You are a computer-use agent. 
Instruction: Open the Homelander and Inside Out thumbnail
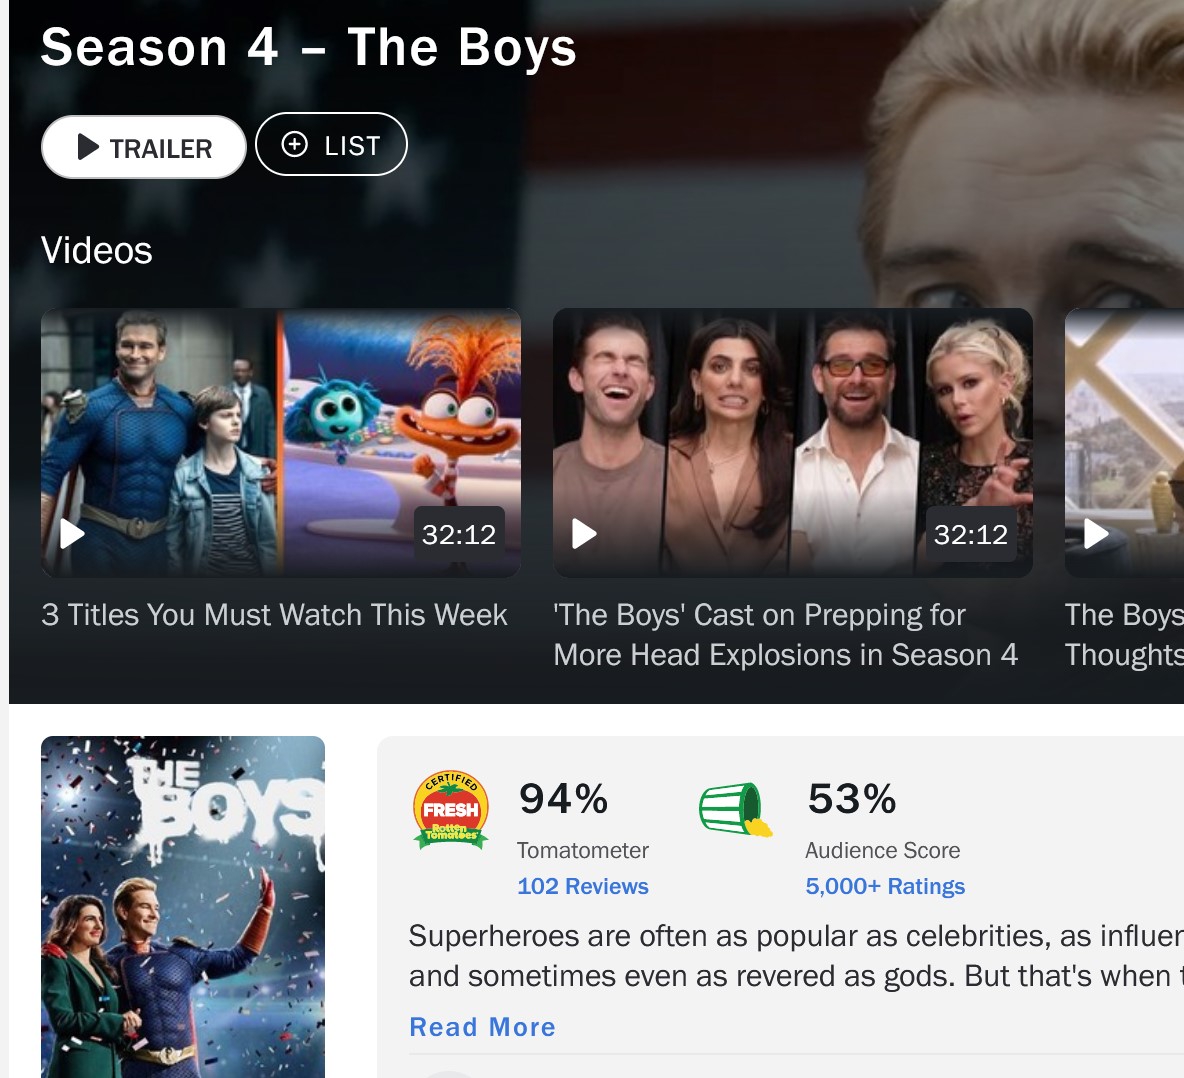(281, 443)
